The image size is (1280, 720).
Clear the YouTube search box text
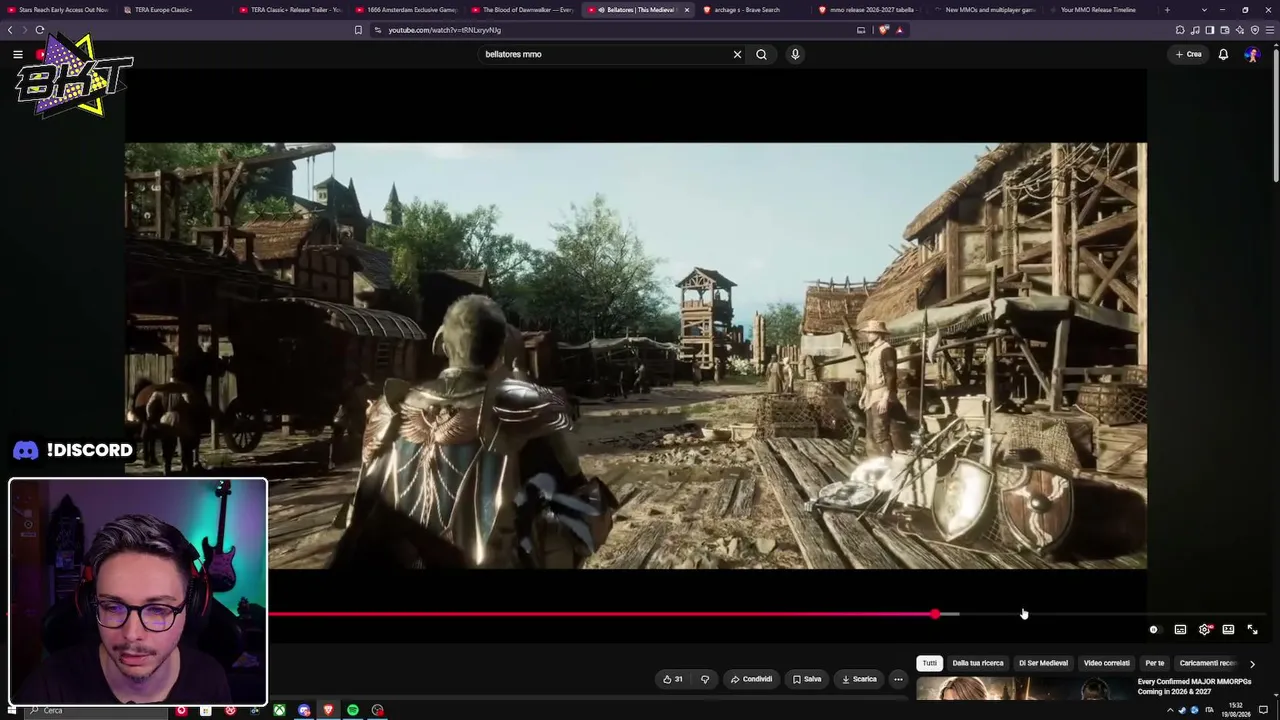(x=737, y=54)
